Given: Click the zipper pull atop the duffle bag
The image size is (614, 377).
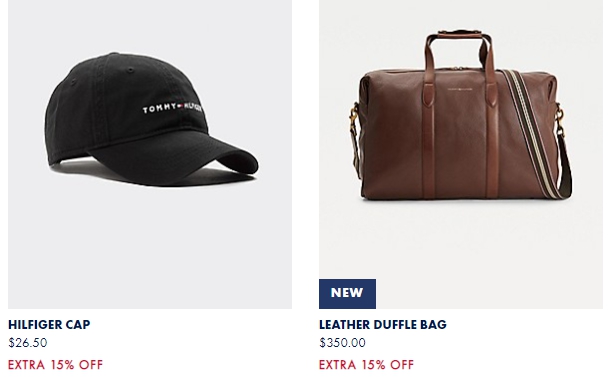Looking at the screenshot, I should click(456, 68).
